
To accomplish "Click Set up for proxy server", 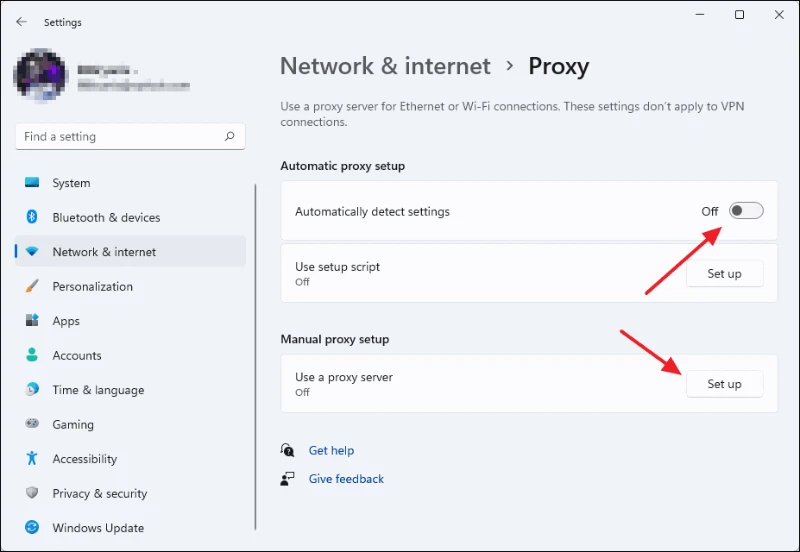I will 724,384.
